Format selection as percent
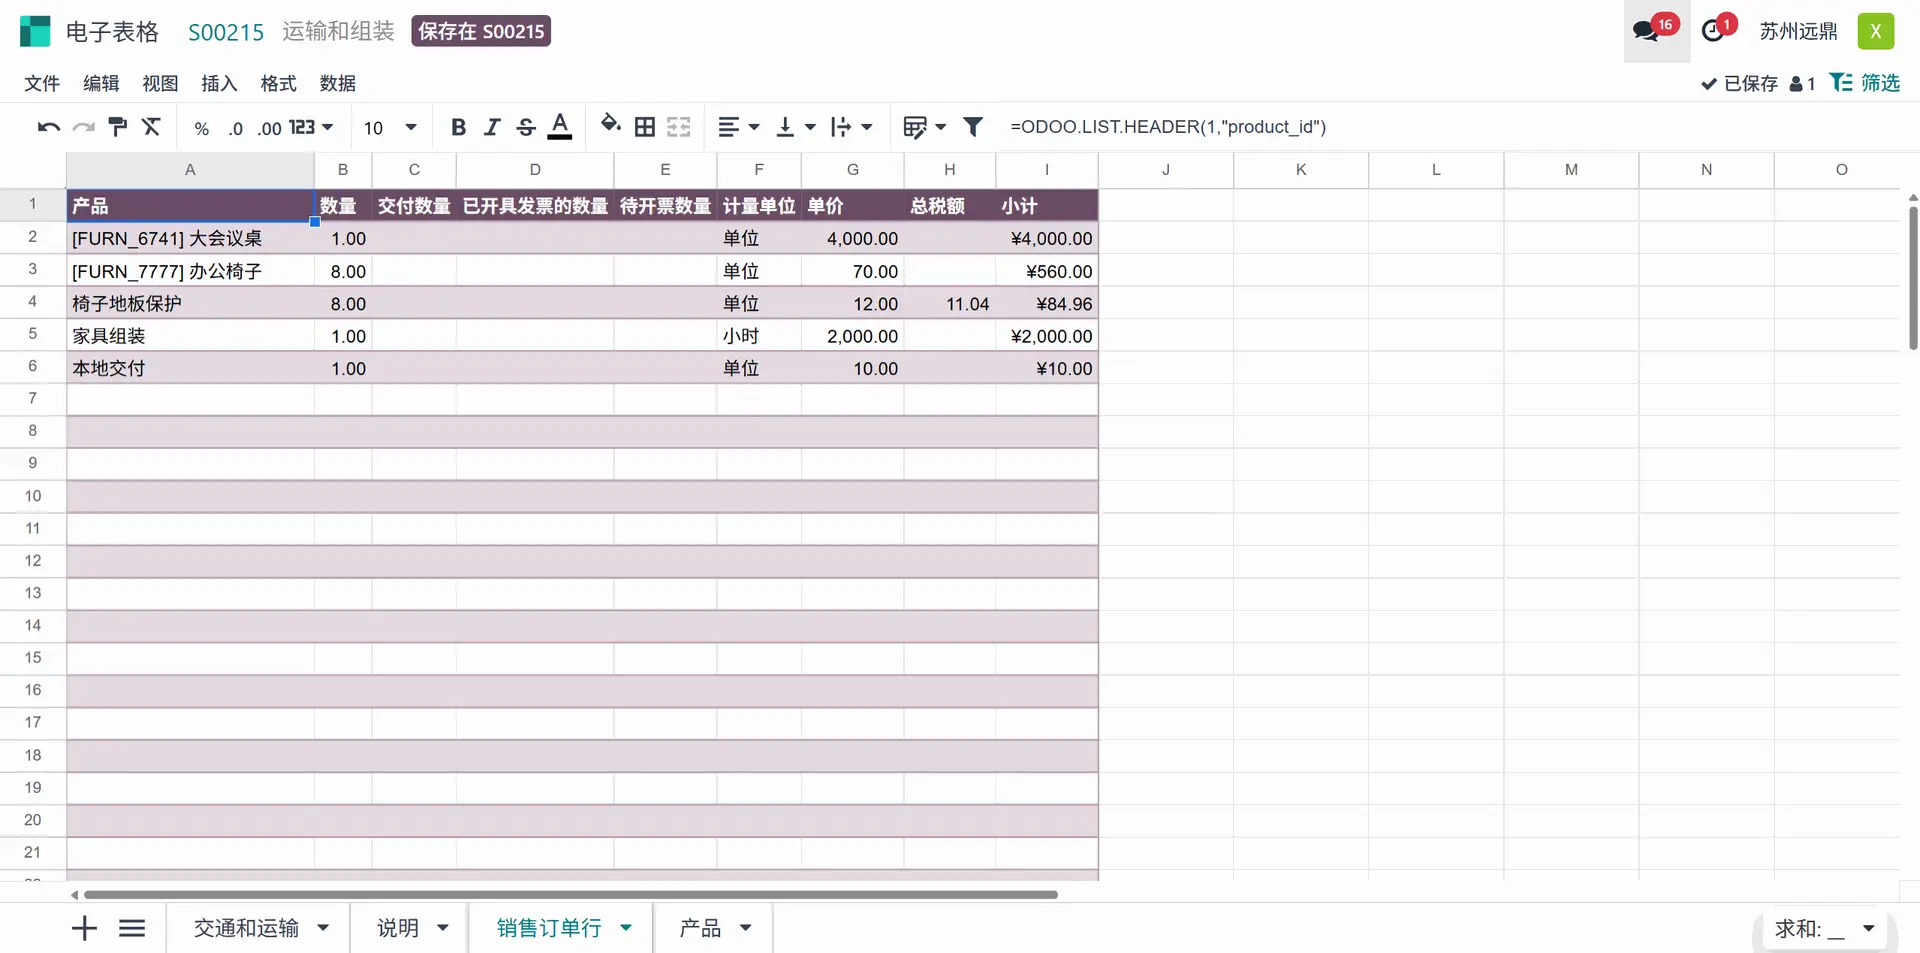Image resolution: width=1920 pixels, height=953 pixels. [x=201, y=128]
